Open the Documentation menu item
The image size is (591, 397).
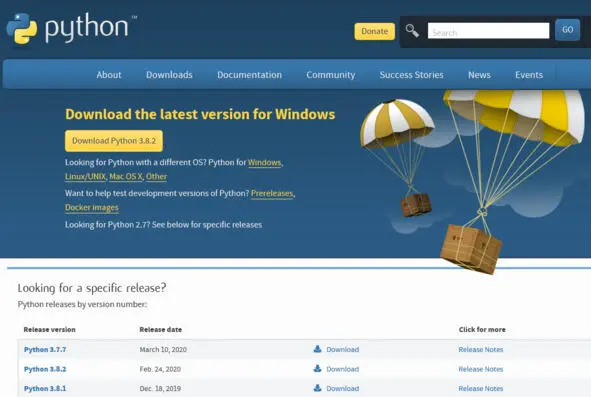point(250,75)
